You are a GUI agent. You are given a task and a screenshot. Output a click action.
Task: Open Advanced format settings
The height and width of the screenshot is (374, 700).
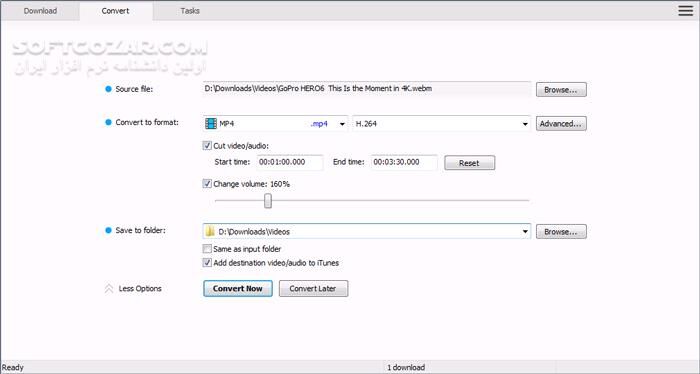(x=561, y=124)
